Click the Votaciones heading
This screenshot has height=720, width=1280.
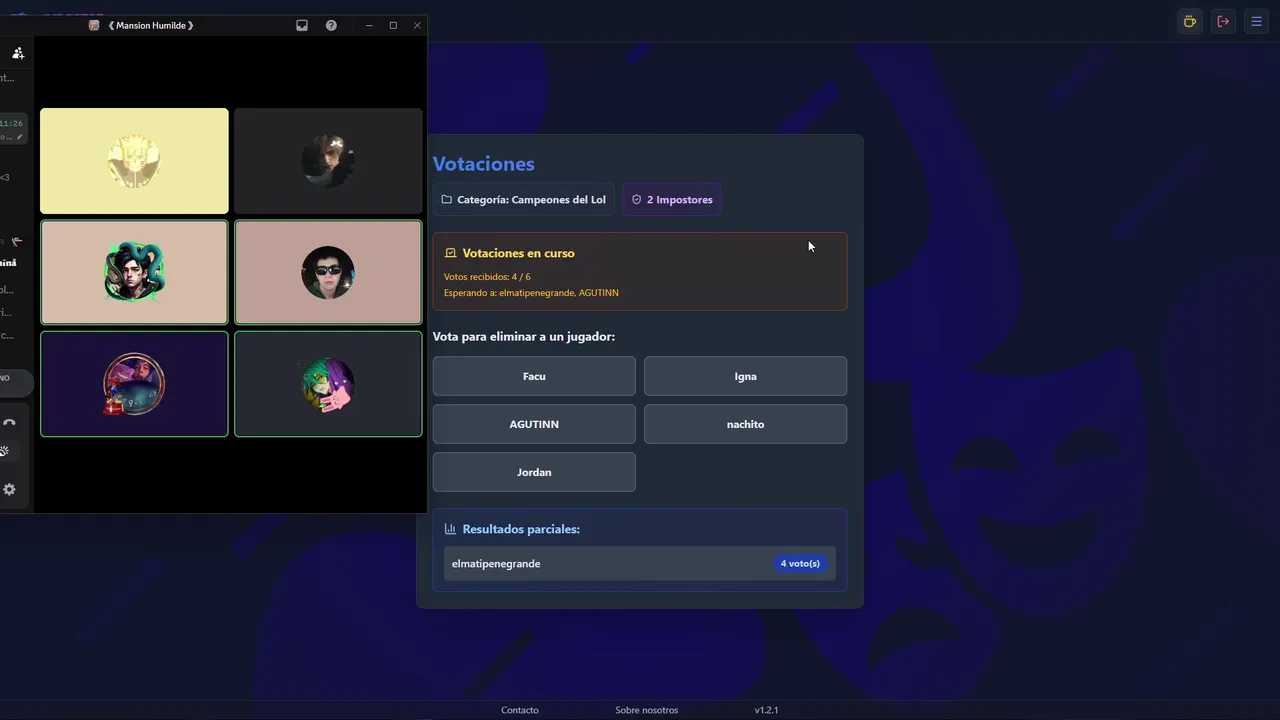[484, 164]
